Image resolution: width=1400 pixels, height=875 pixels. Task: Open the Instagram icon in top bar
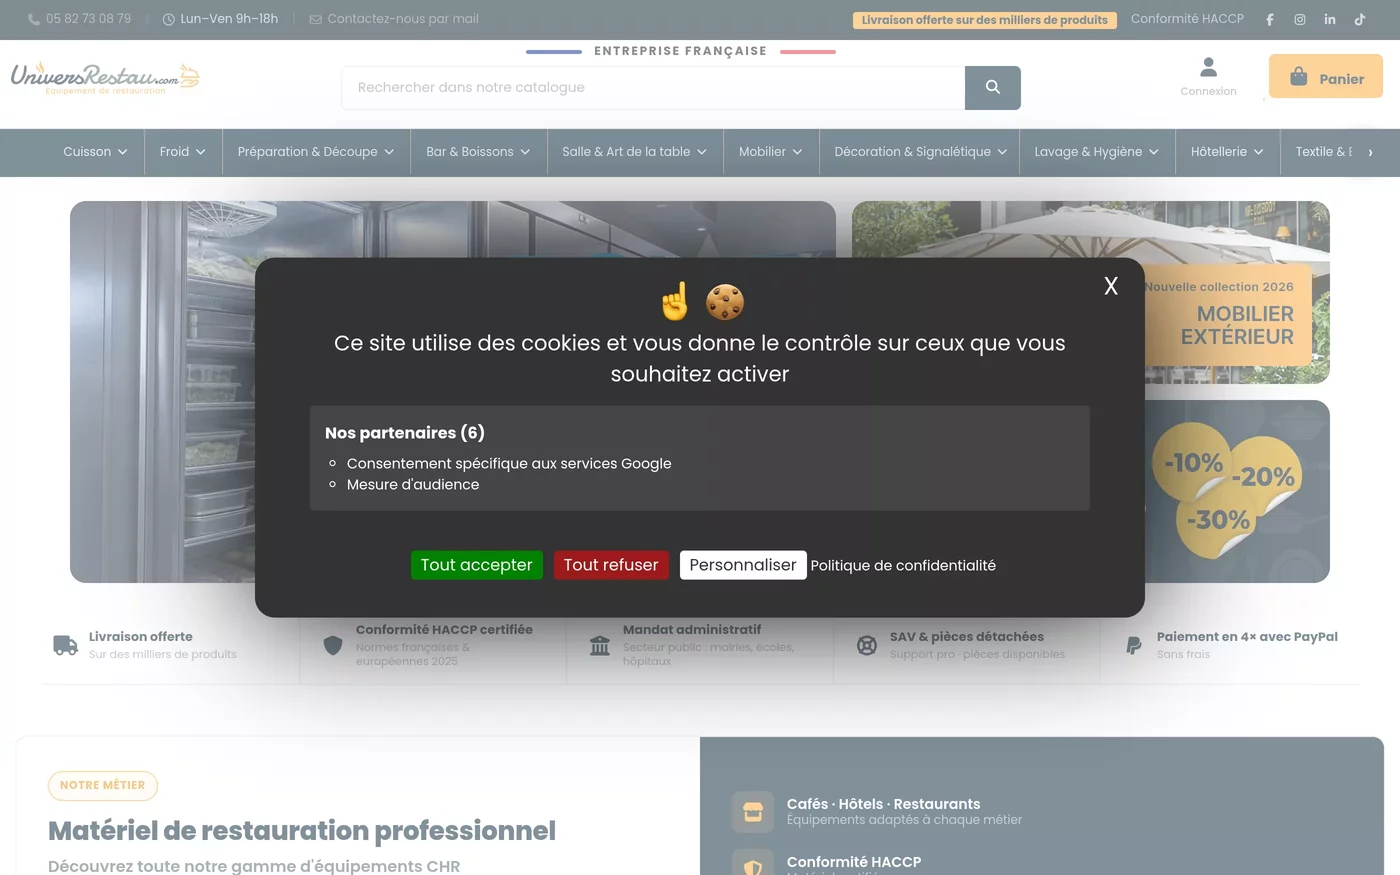click(x=1300, y=19)
